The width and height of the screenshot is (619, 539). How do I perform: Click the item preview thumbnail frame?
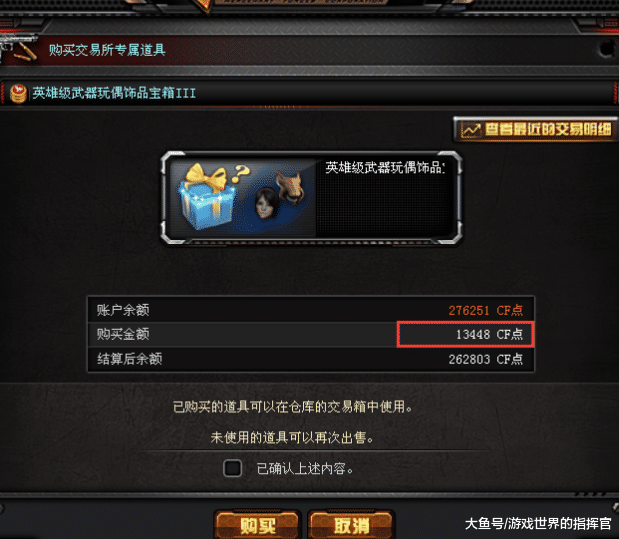pos(311,197)
